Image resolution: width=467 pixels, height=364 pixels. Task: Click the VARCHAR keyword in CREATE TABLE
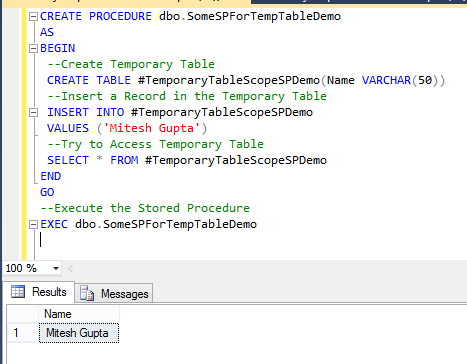click(x=386, y=80)
